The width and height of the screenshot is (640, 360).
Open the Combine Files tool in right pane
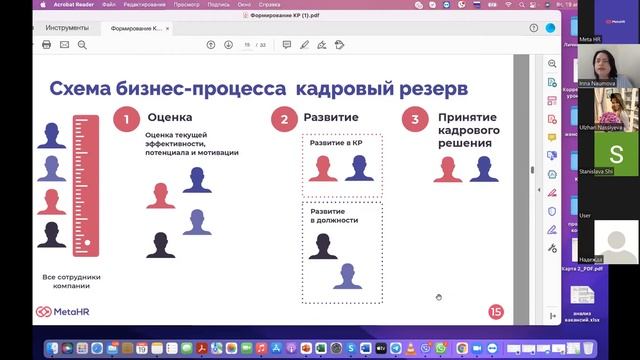pyautogui.click(x=552, y=156)
